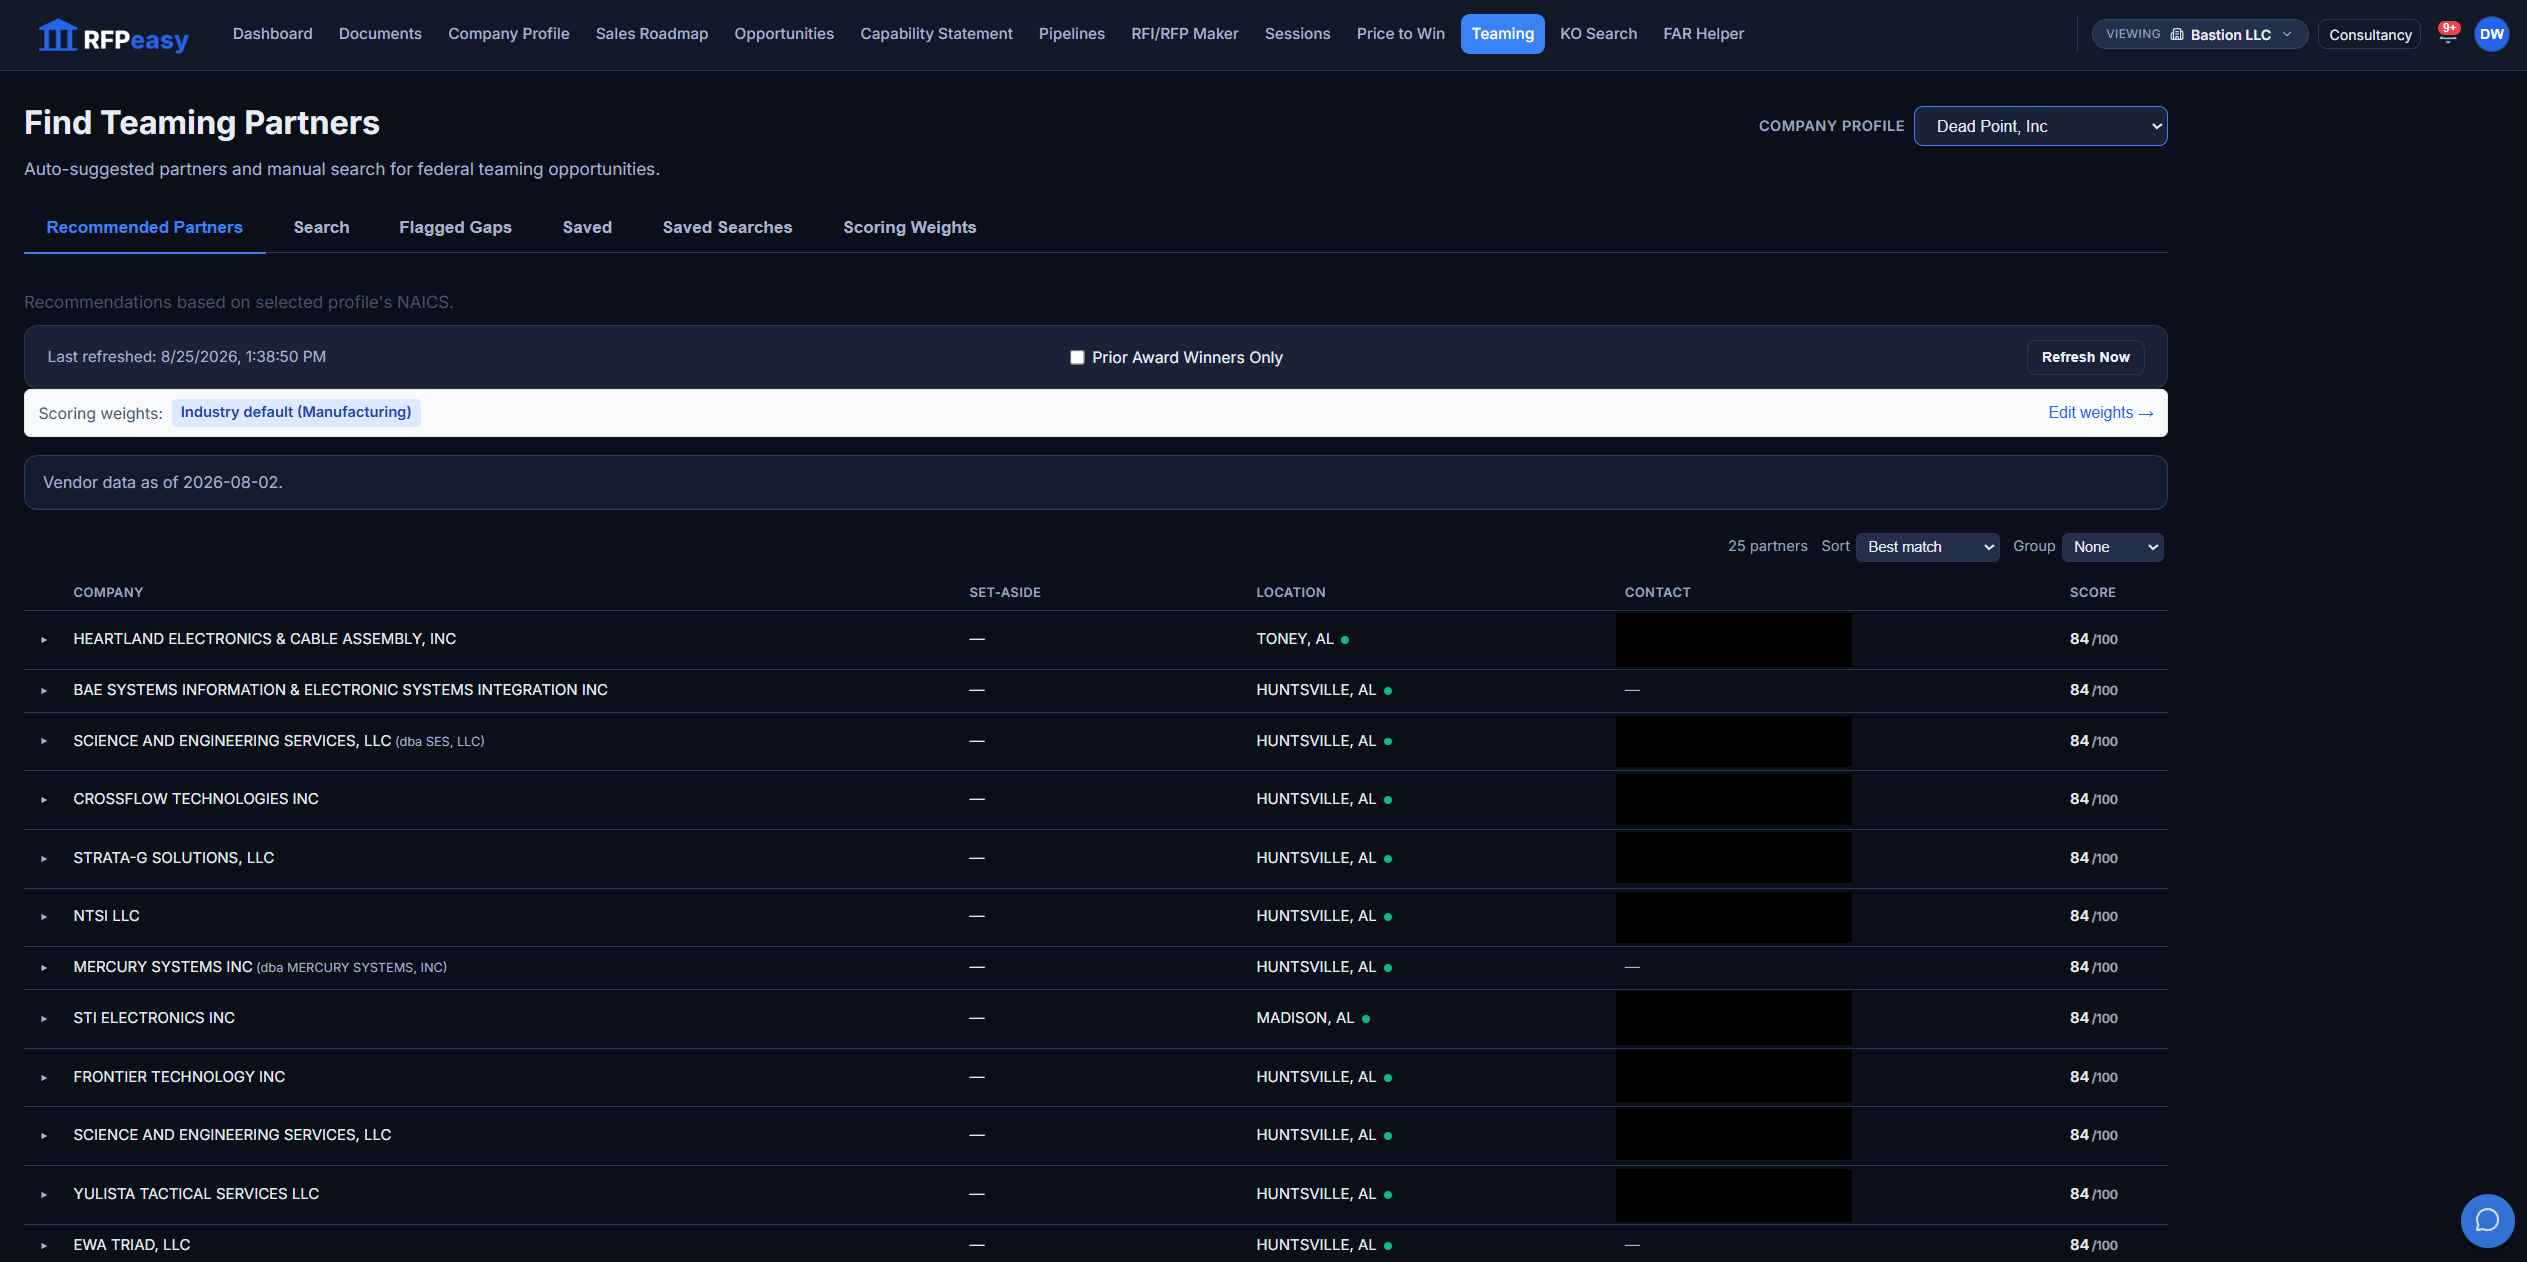The width and height of the screenshot is (2527, 1262).
Task: Expand the Heartland Electronics row
Action: 44,639
